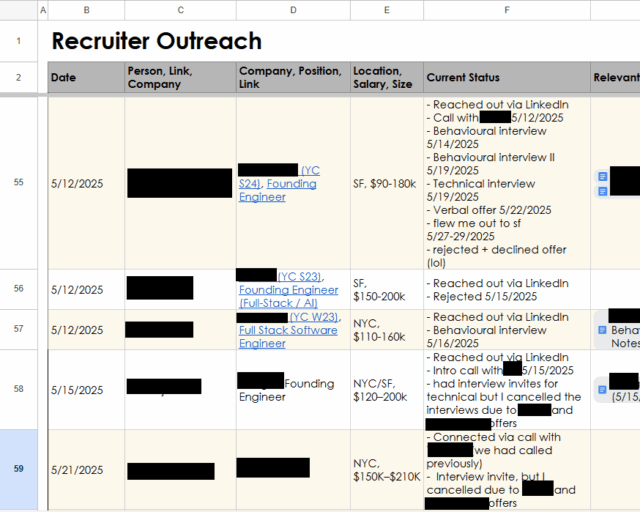The height and width of the screenshot is (512, 640).
Task: Open the Full Stack Software Engineer link
Action: [x=287, y=337]
